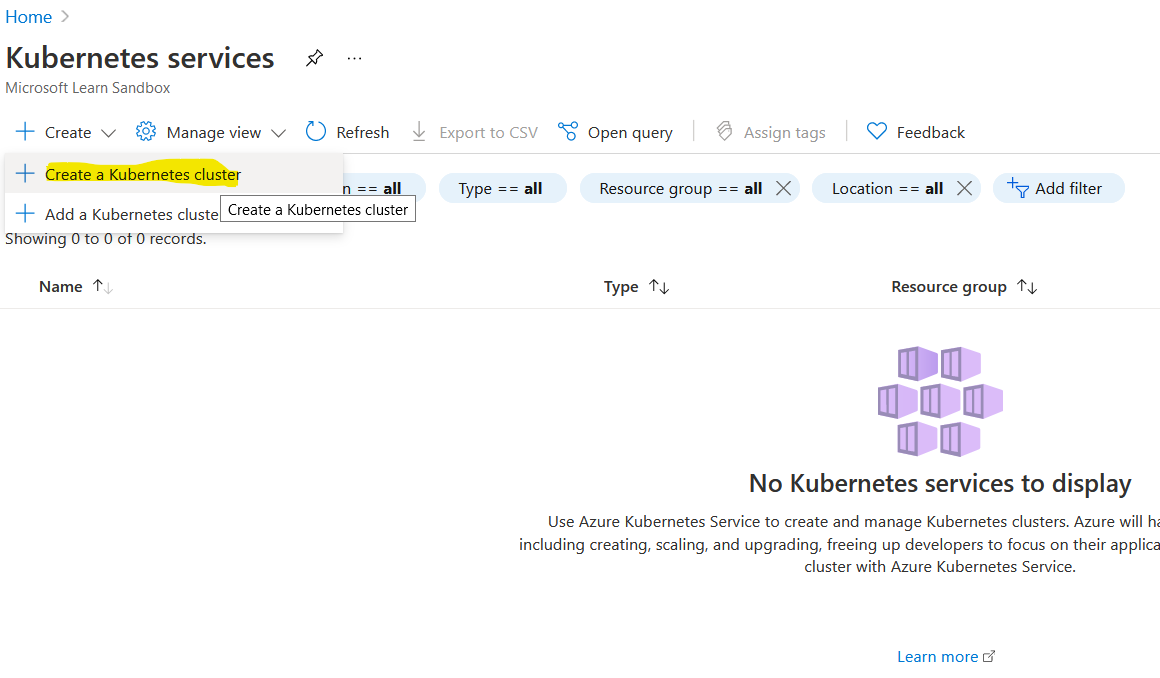Click Showing 0 to 0 records text
This screenshot has height=678, width=1160.
tap(106, 239)
